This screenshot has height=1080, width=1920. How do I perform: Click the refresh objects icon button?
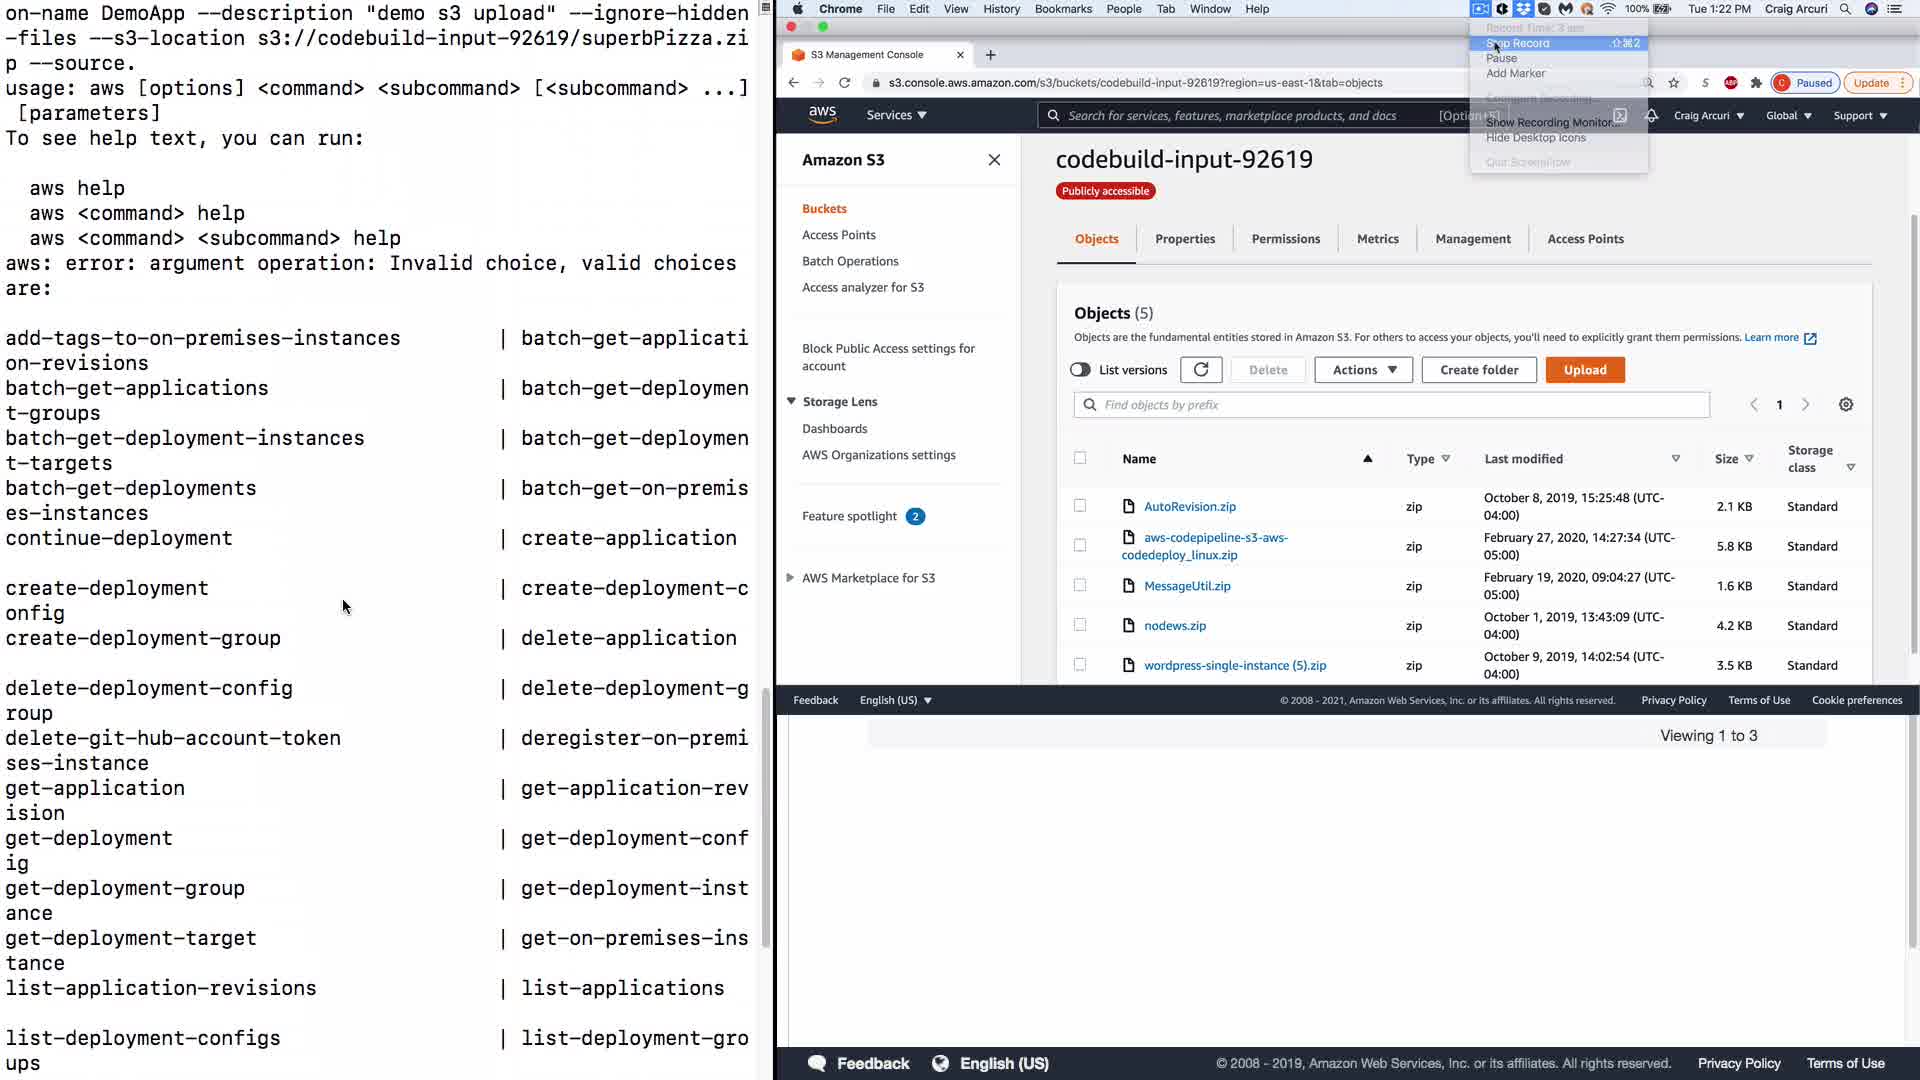(x=1201, y=370)
